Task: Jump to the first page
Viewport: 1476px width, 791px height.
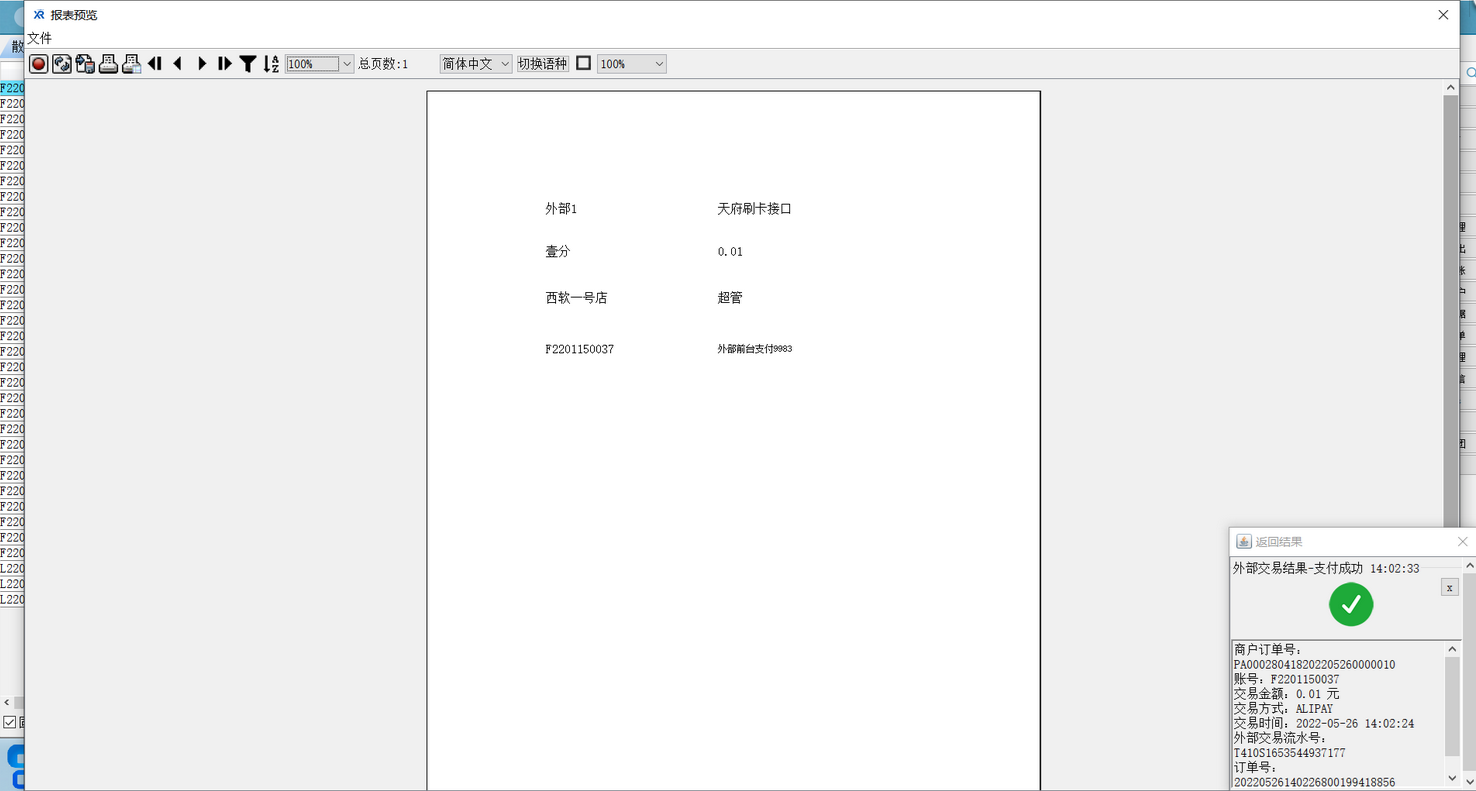Action: 155,64
